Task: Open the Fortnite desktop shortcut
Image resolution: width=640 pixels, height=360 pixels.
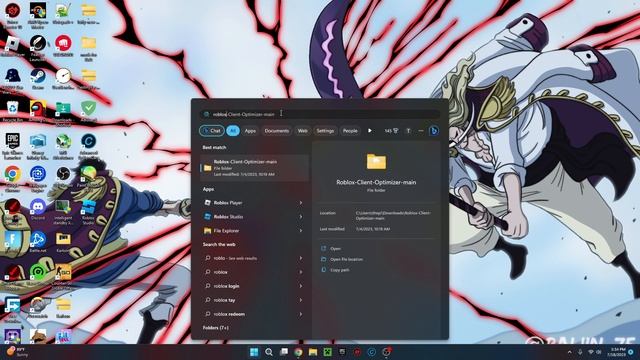Action: coord(13,242)
